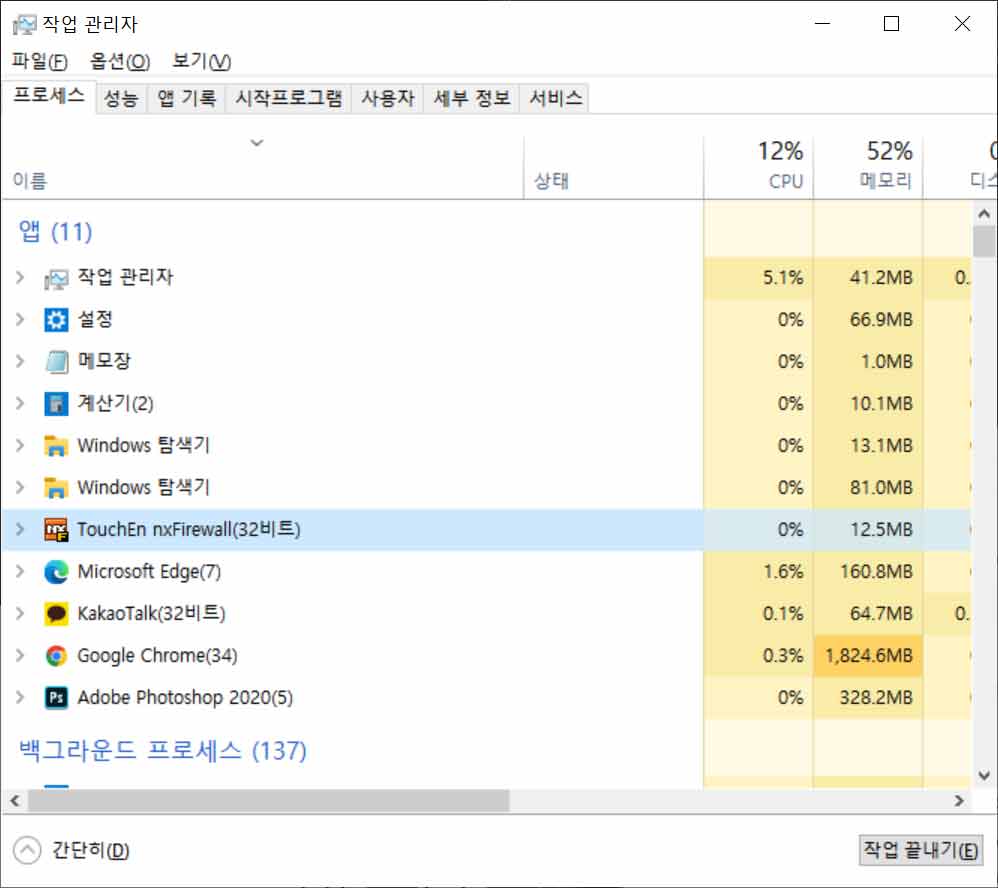Open the 파일(F) menu
Screen dimensions: 998x888
click(x=39, y=61)
